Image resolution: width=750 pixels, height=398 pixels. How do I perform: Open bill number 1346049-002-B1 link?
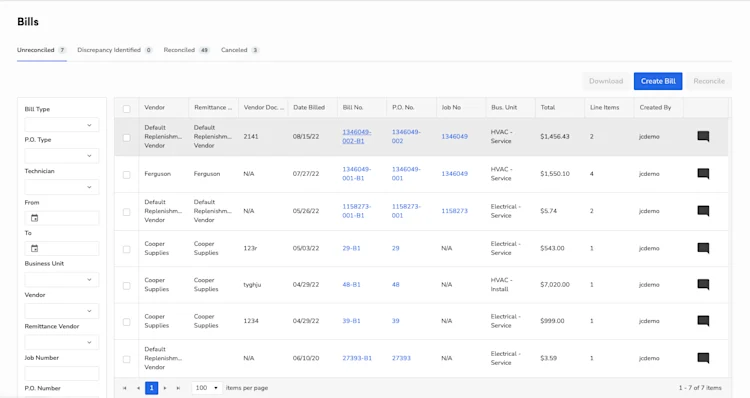point(357,136)
